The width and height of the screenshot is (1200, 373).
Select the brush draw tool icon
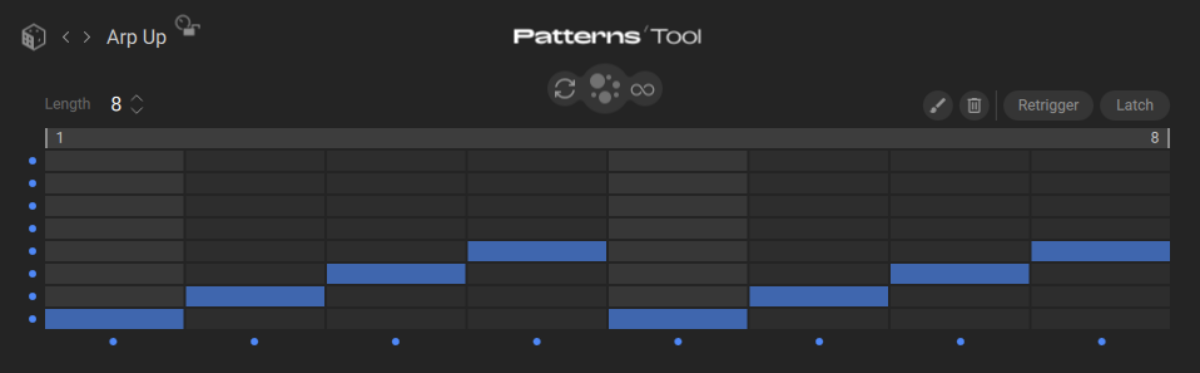[937, 105]
